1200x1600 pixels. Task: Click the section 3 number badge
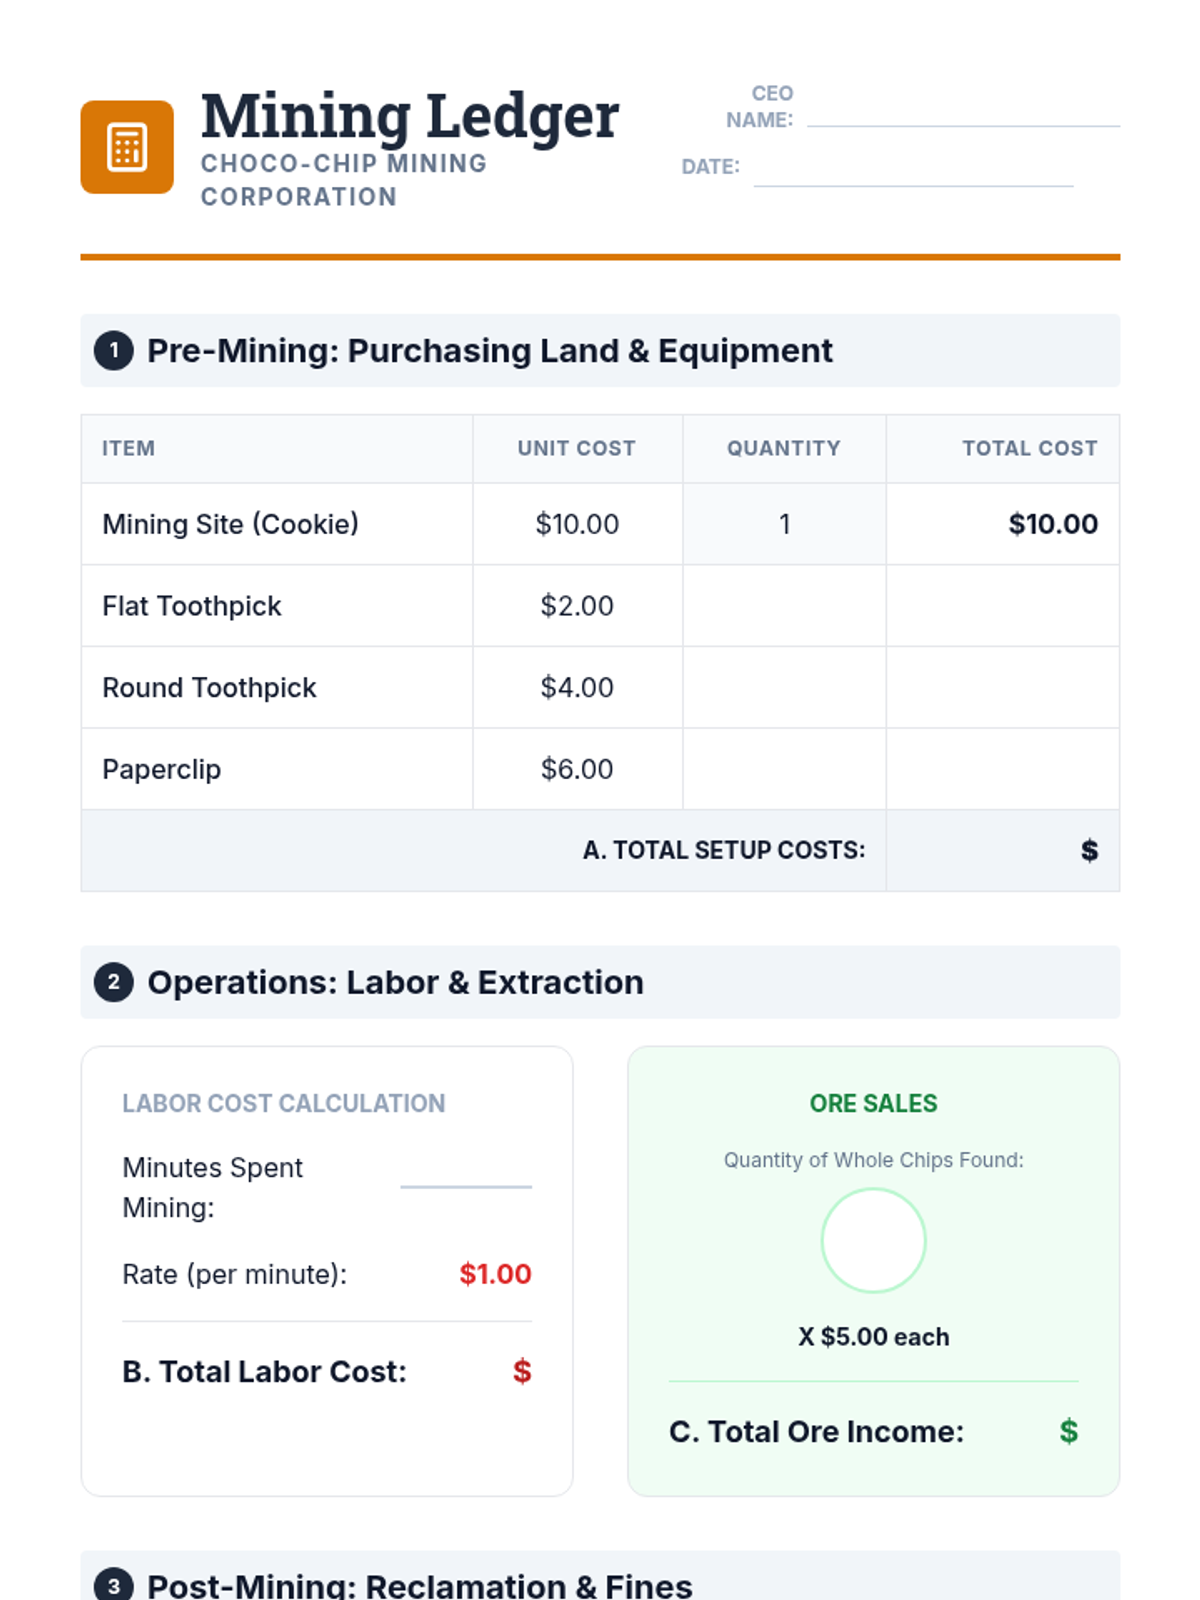point(114,1585)
